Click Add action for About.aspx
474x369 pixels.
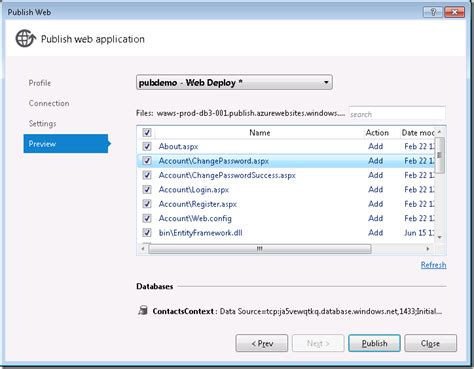pos(375,146)
